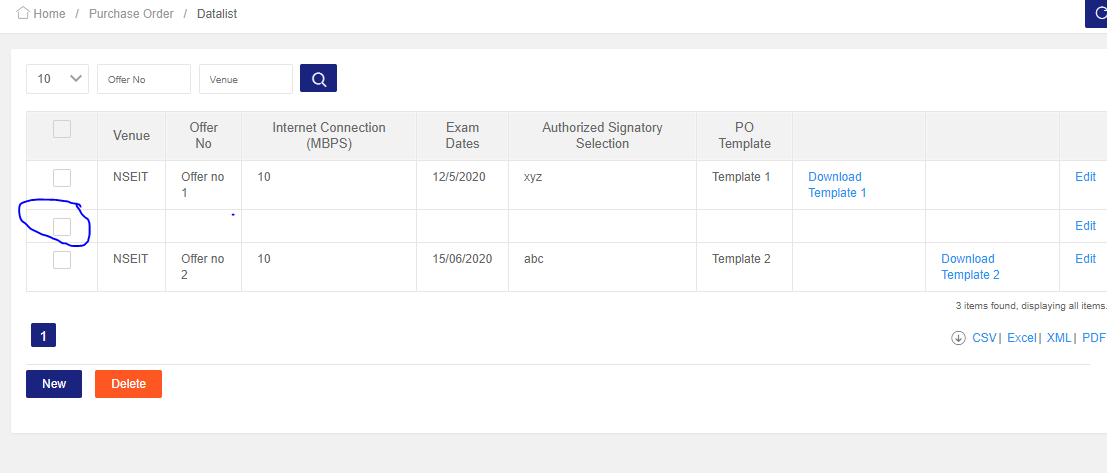Click the search magnifier button
This screenshot has width=1107, height=473.
click(x=318, y=79)
